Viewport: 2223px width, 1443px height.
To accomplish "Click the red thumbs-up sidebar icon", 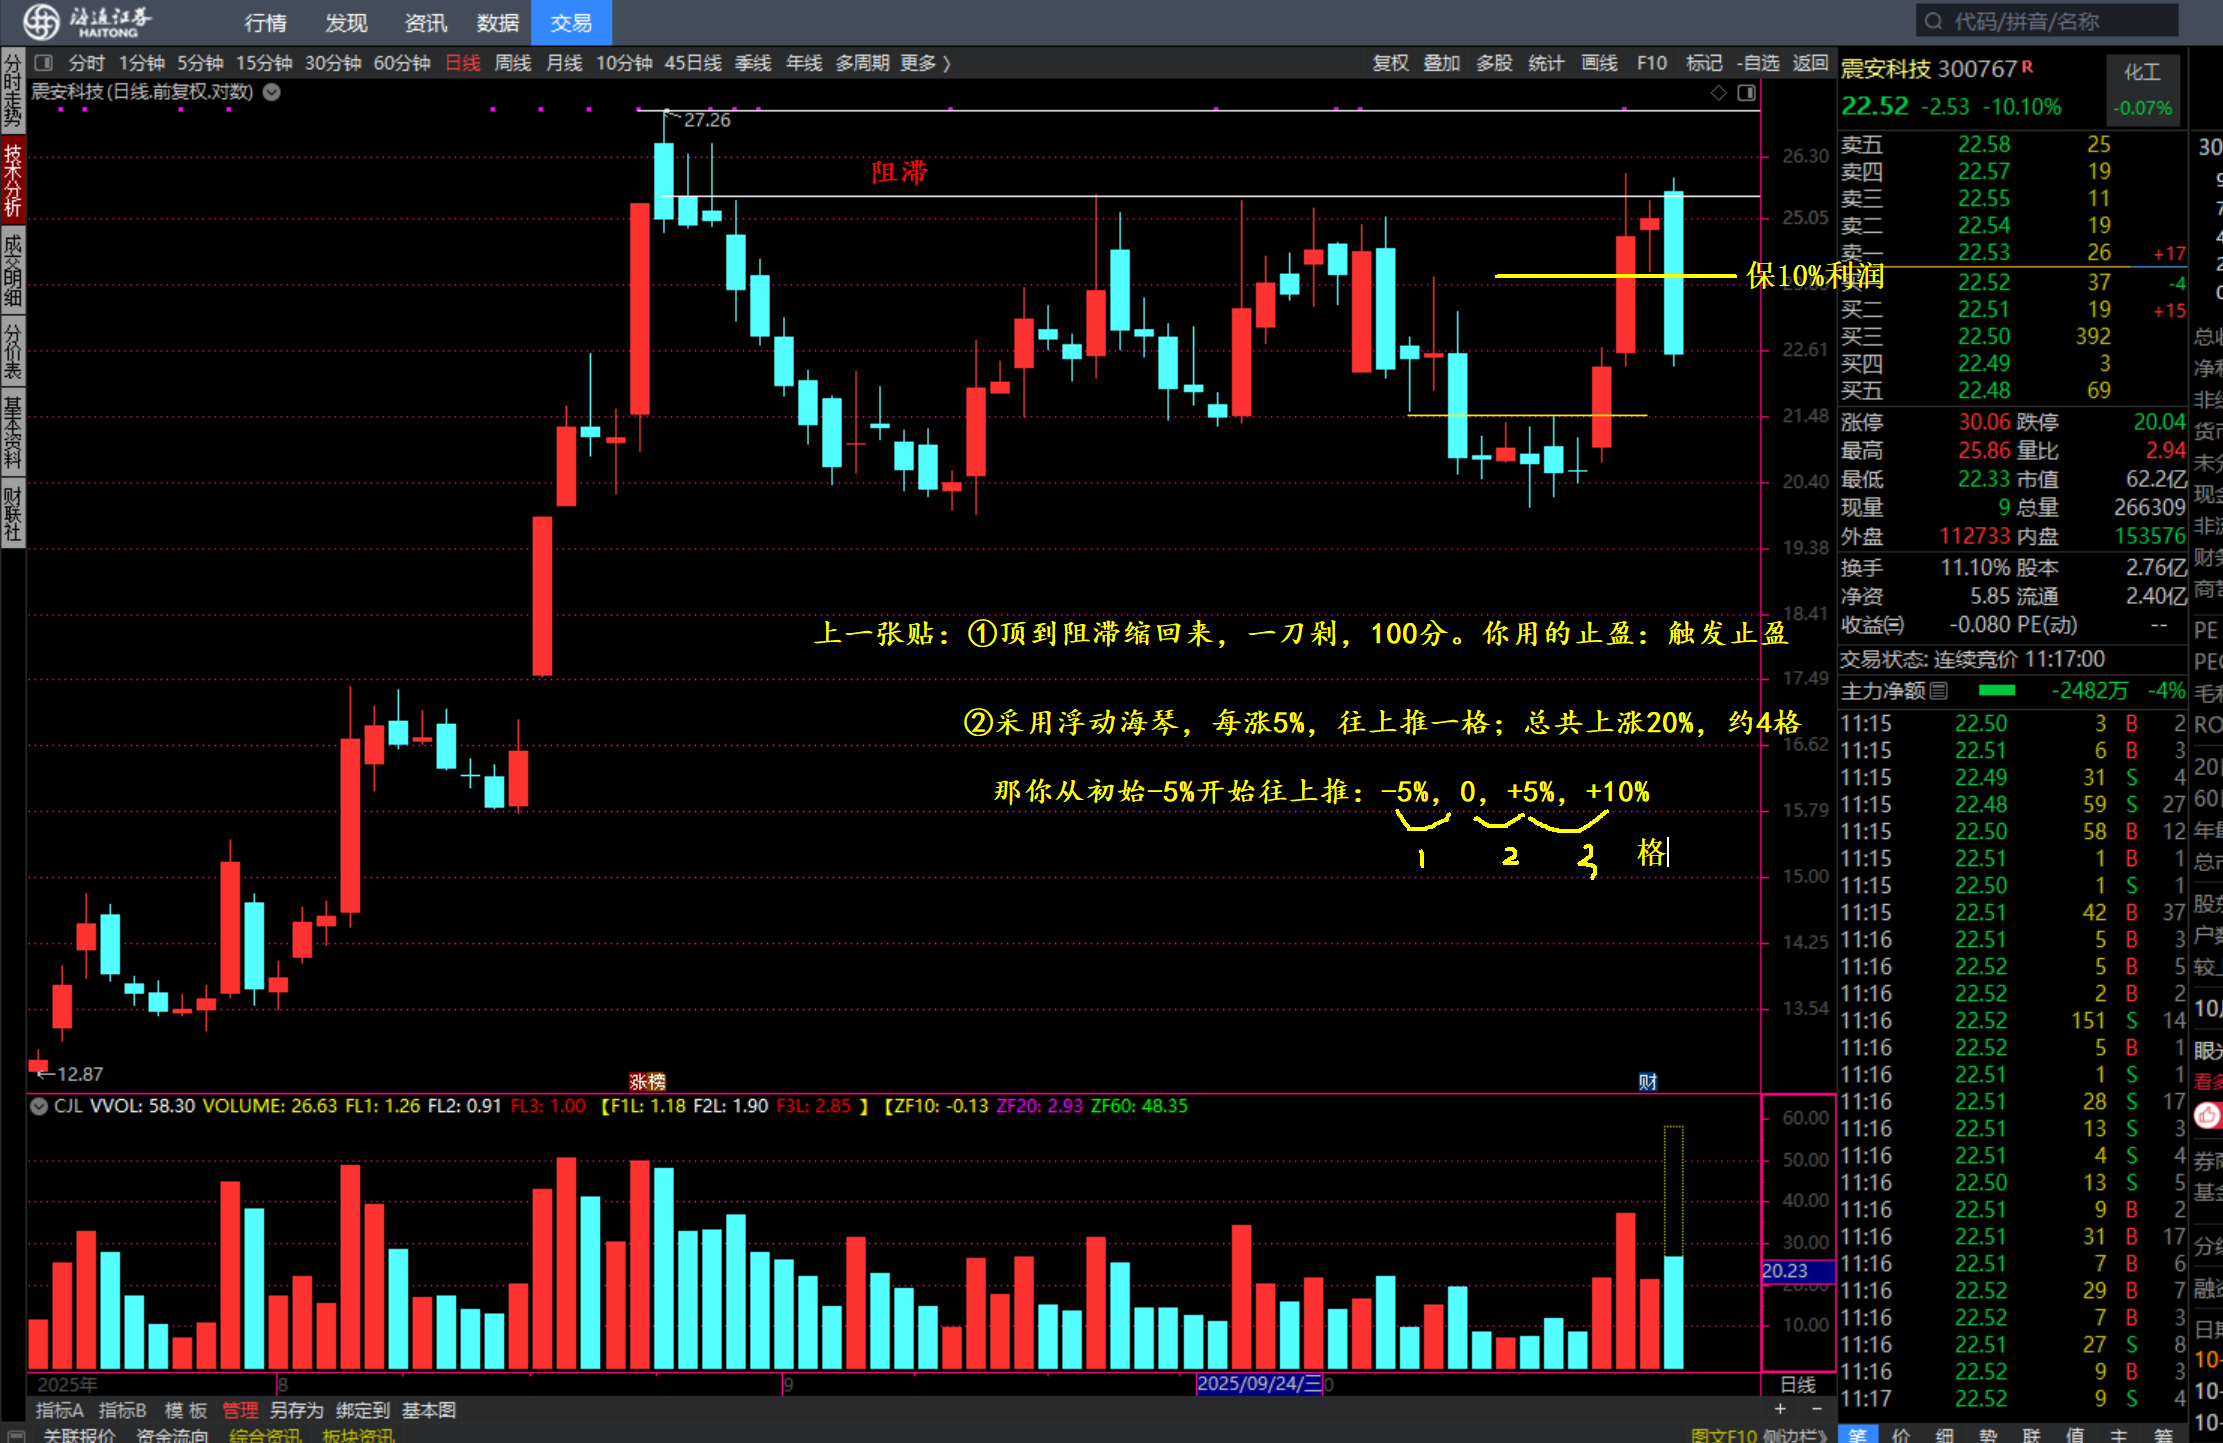I will click(2207, 1116).
